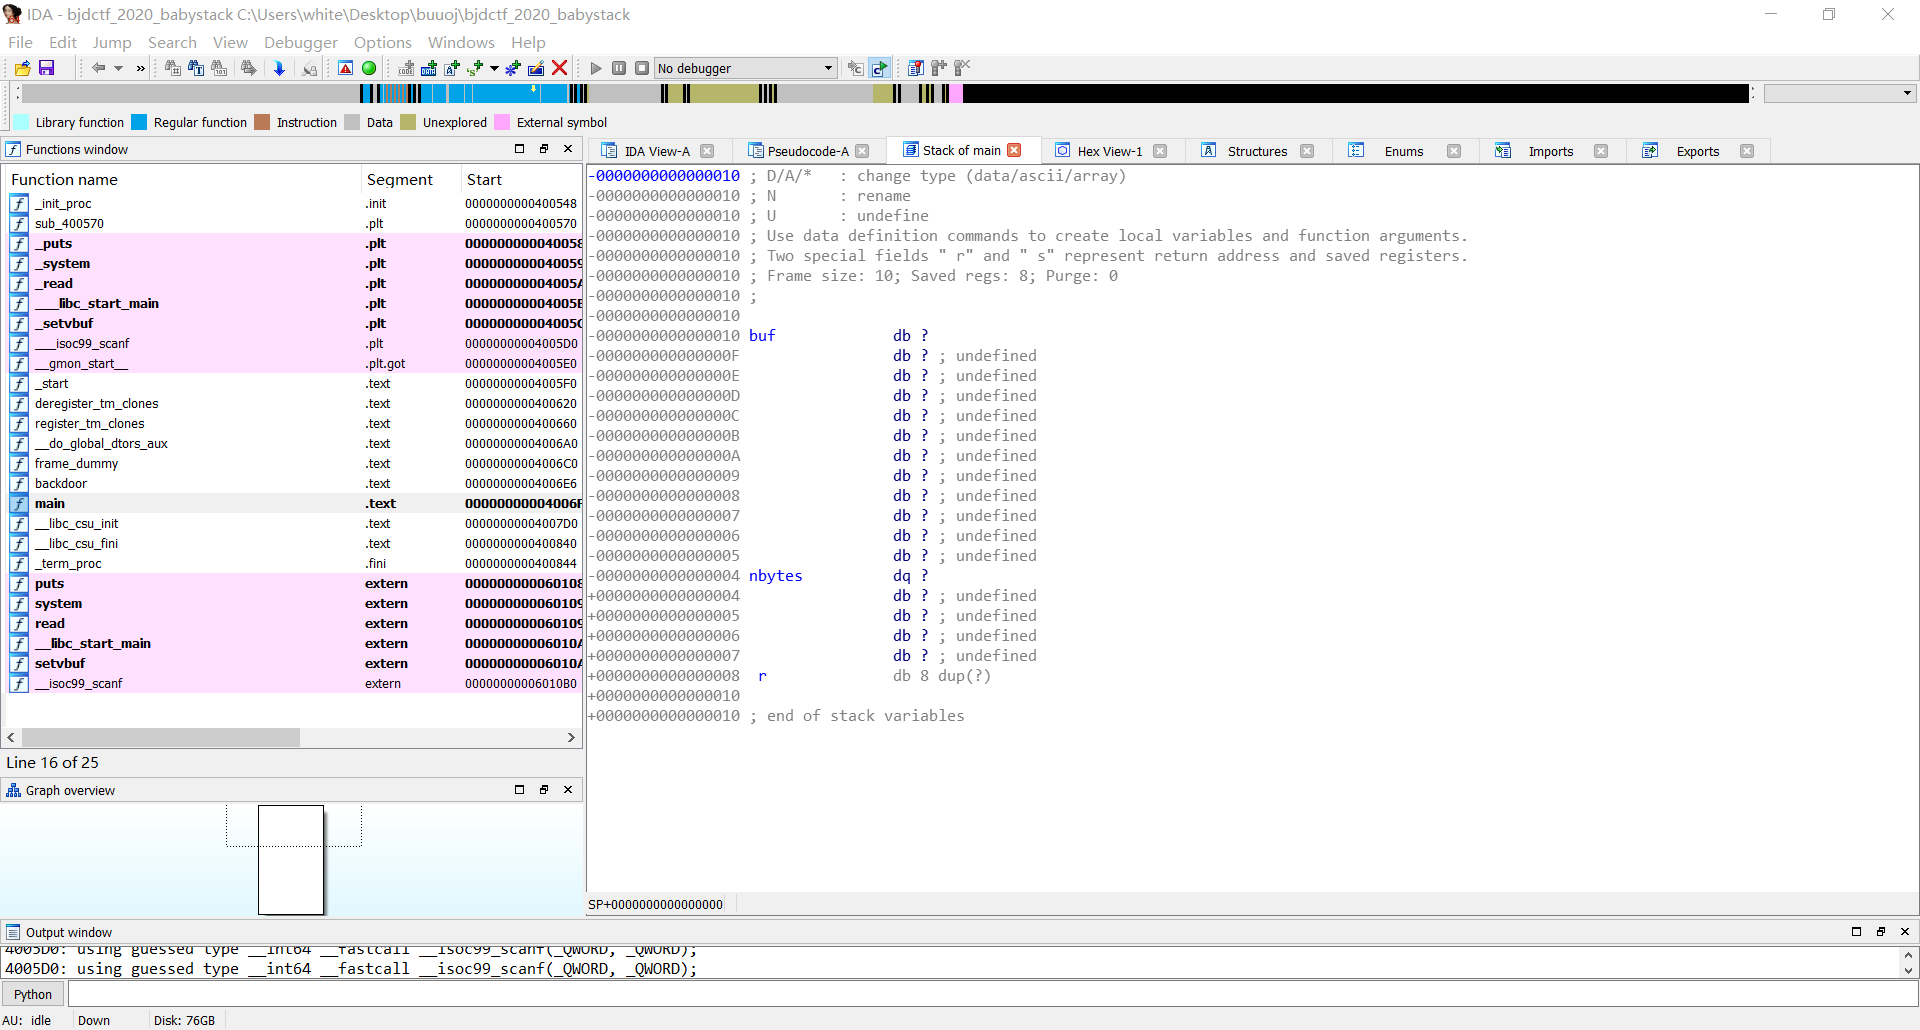Save the database via the disk icon
Image resolution: width=1920 pixels, height=1030 pixels.
(x=46, y=68)
